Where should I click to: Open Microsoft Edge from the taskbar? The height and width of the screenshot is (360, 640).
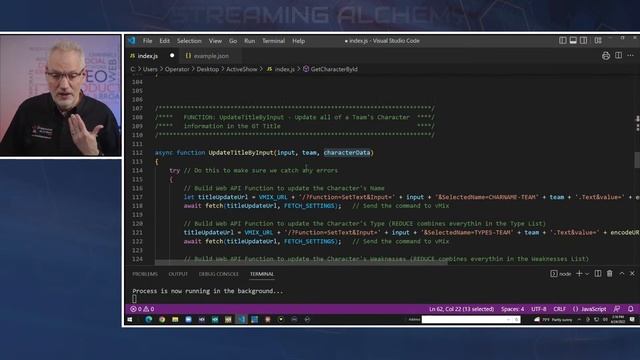coord(149,320)
